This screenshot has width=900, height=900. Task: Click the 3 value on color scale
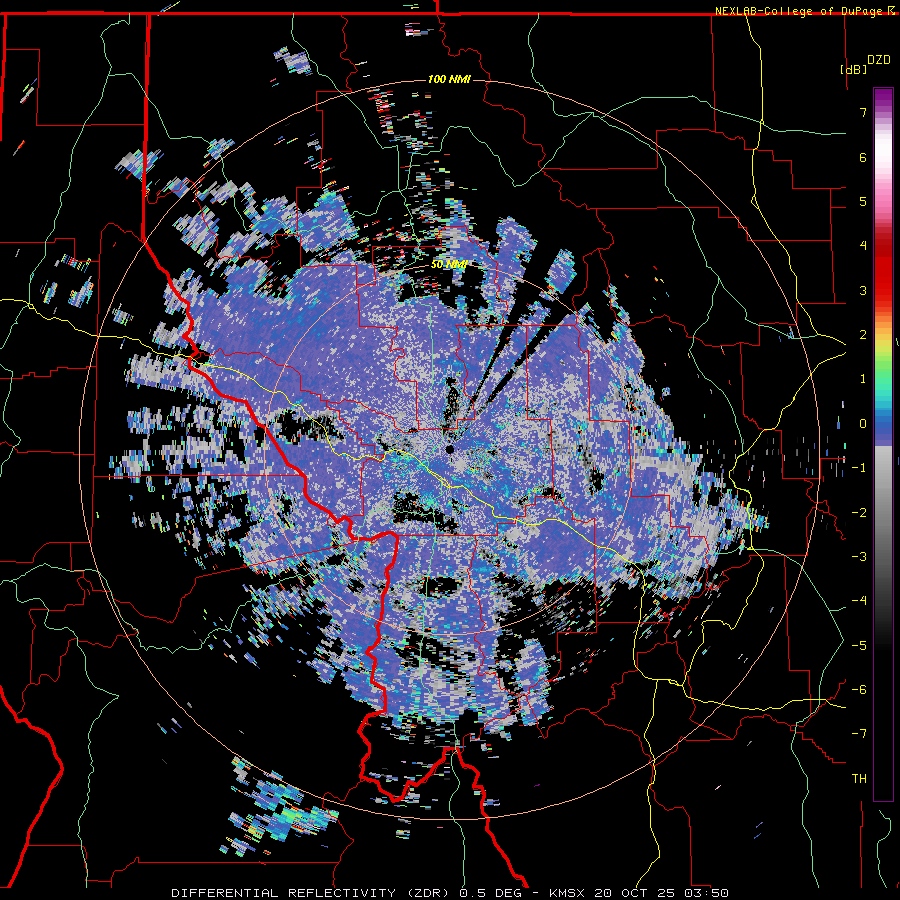[863, 290]
